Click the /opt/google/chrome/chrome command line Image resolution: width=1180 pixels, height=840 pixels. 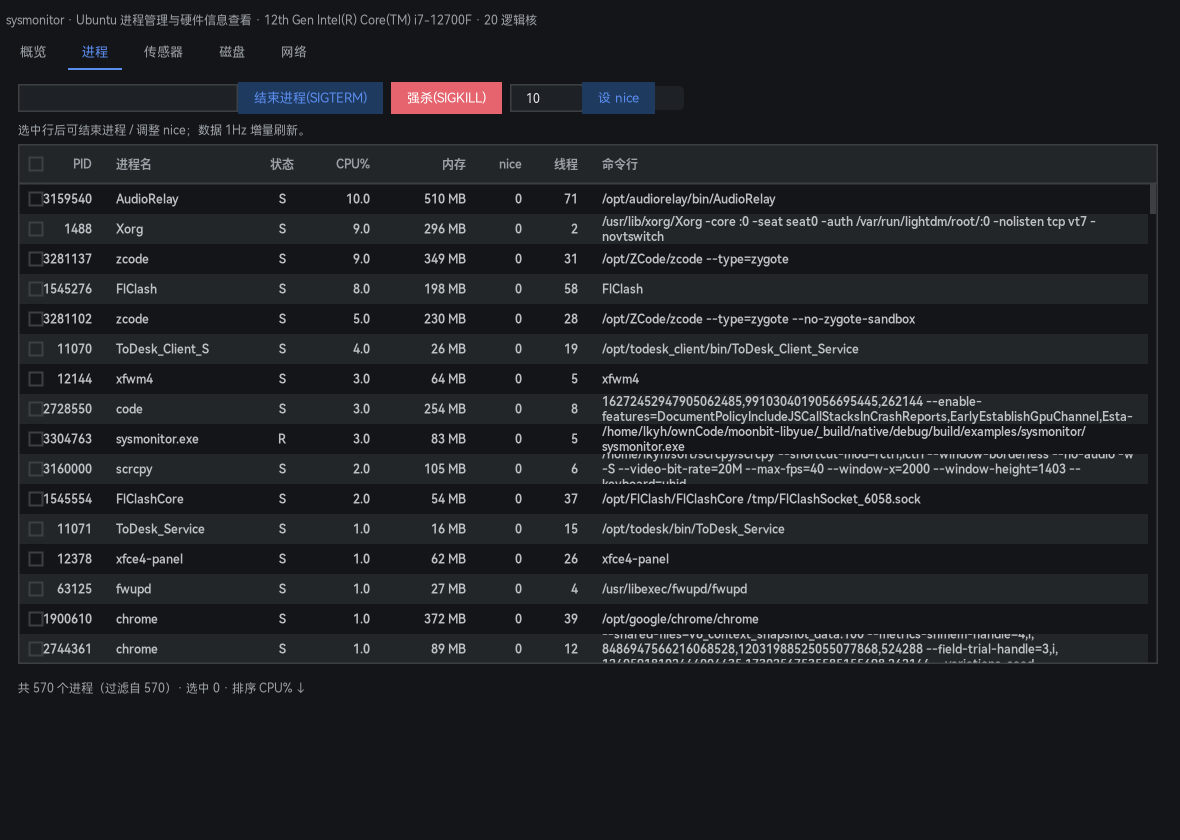coord(680,619)
